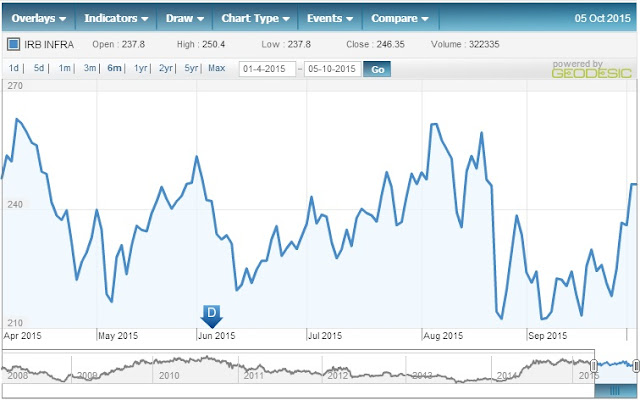Viewport: 640px width, 400px height.
Task: Open the Indicators dropdown menu
Action: tap(116, 18)
